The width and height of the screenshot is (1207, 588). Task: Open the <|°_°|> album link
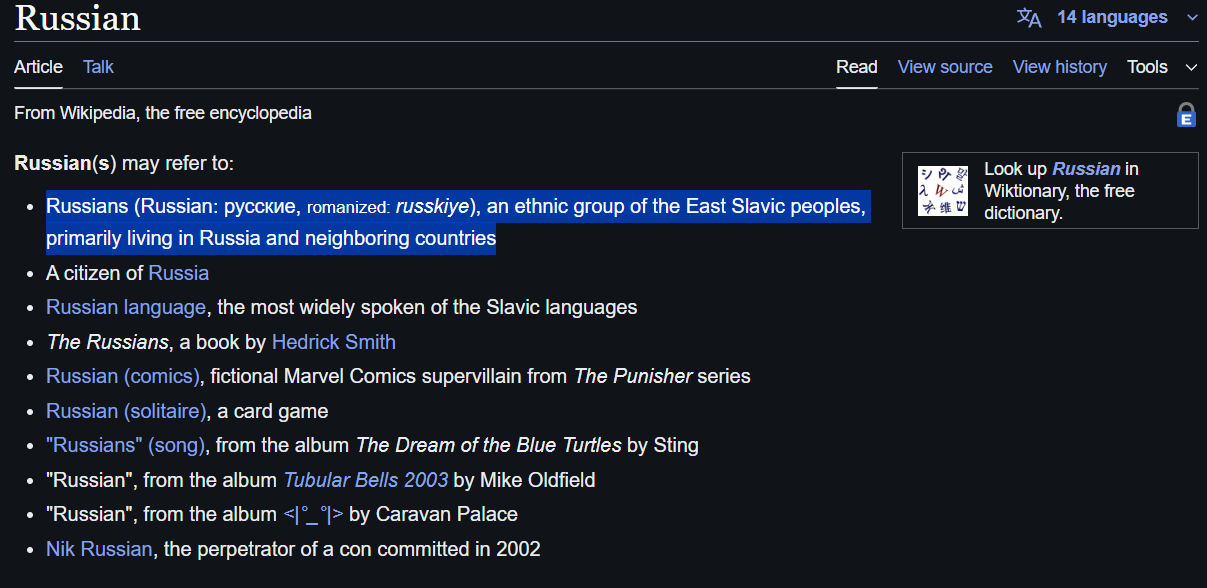click(x=313, y=515)
